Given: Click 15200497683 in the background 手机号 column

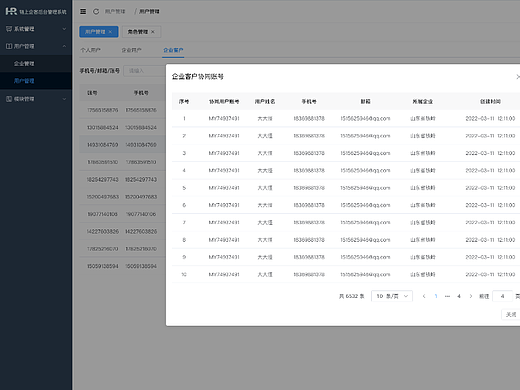Looking at the screenshot, I should [x=141, y=197].
